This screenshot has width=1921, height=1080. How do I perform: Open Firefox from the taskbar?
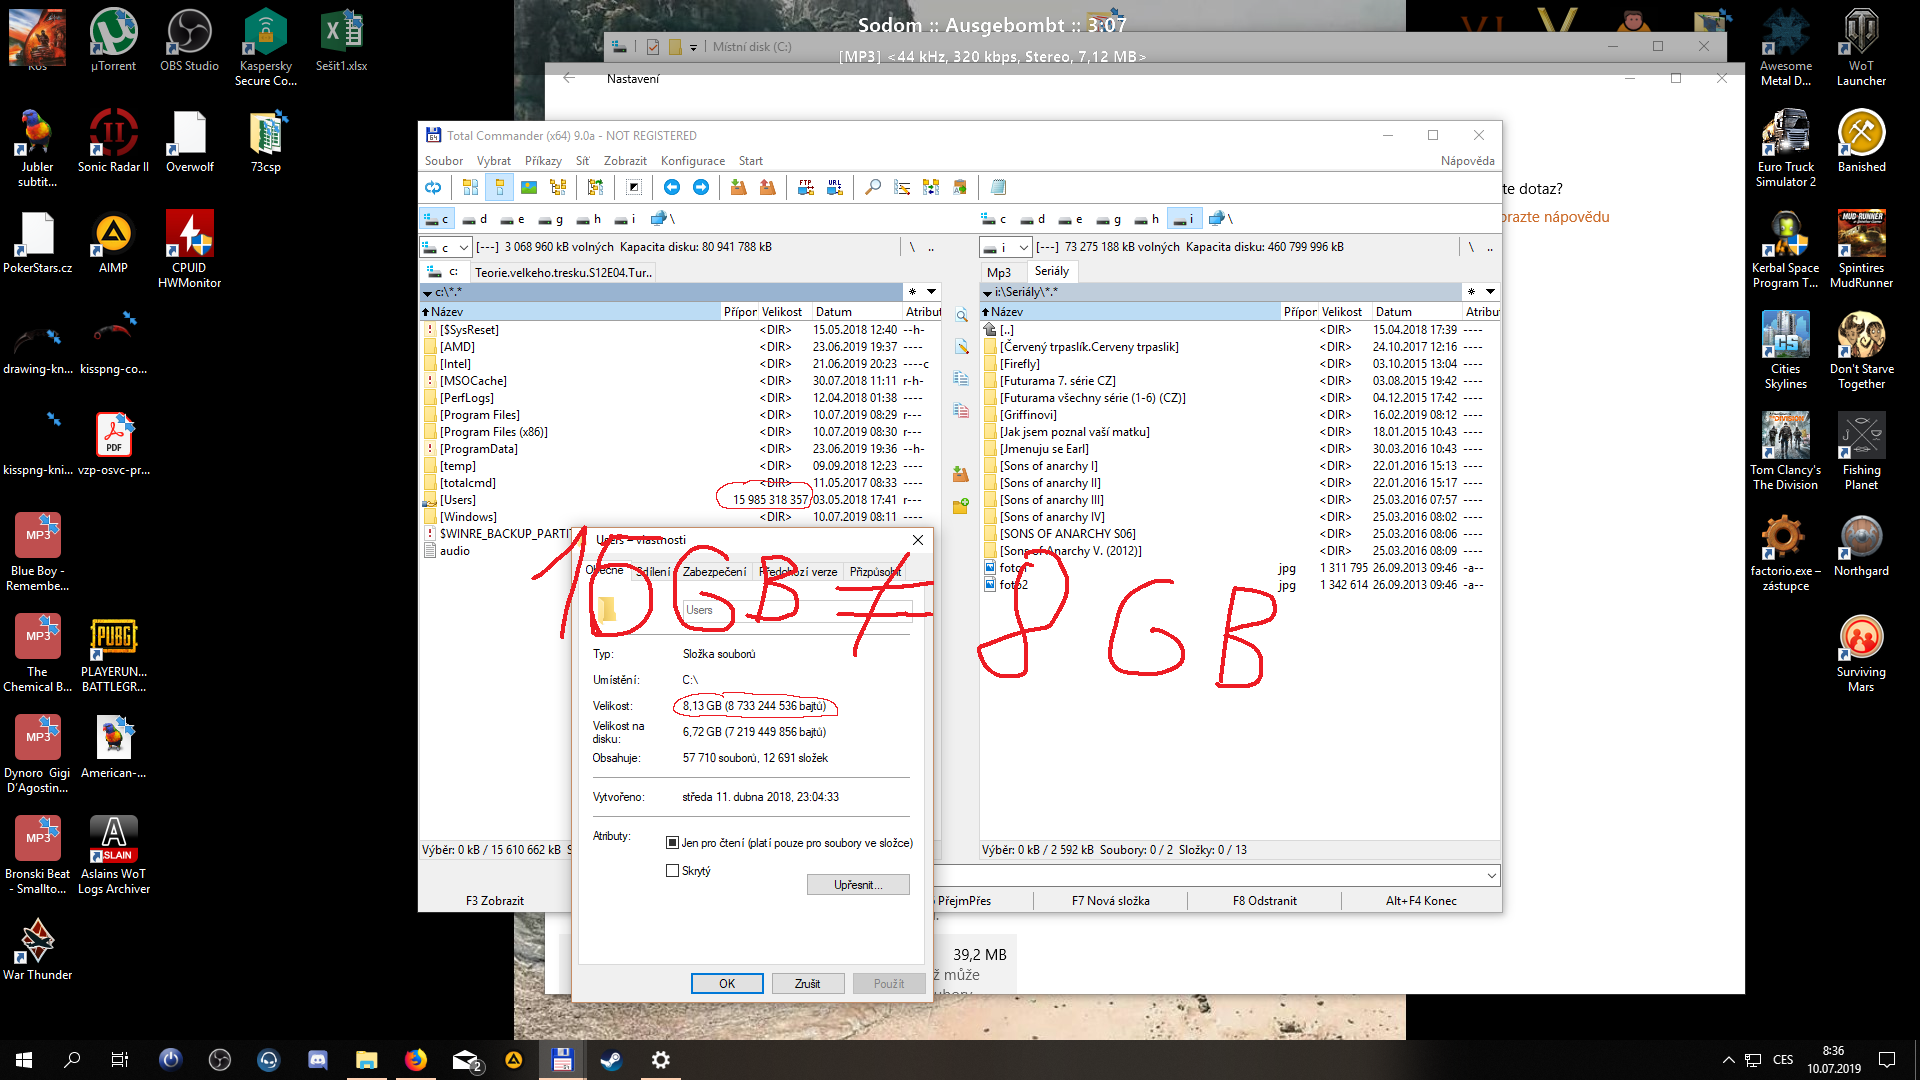click(415, 1060)
